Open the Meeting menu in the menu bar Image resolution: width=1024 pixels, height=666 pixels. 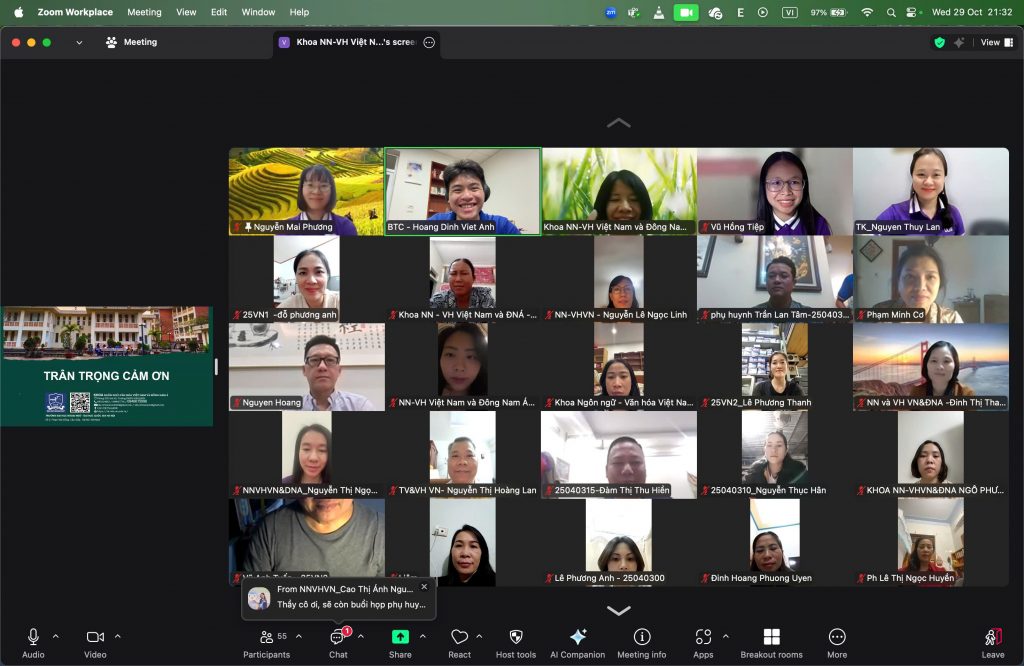click(144, 12)
